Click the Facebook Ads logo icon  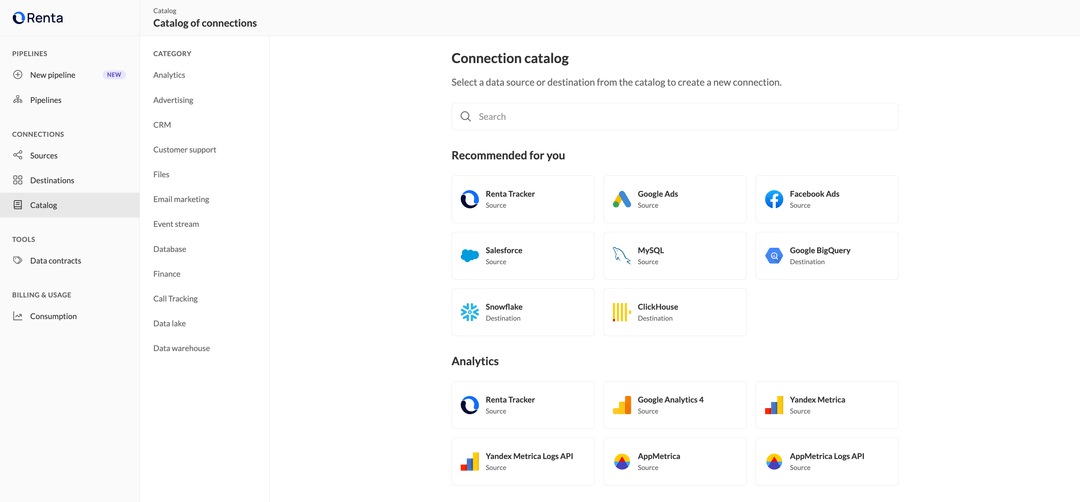click(x=774, y=199)
